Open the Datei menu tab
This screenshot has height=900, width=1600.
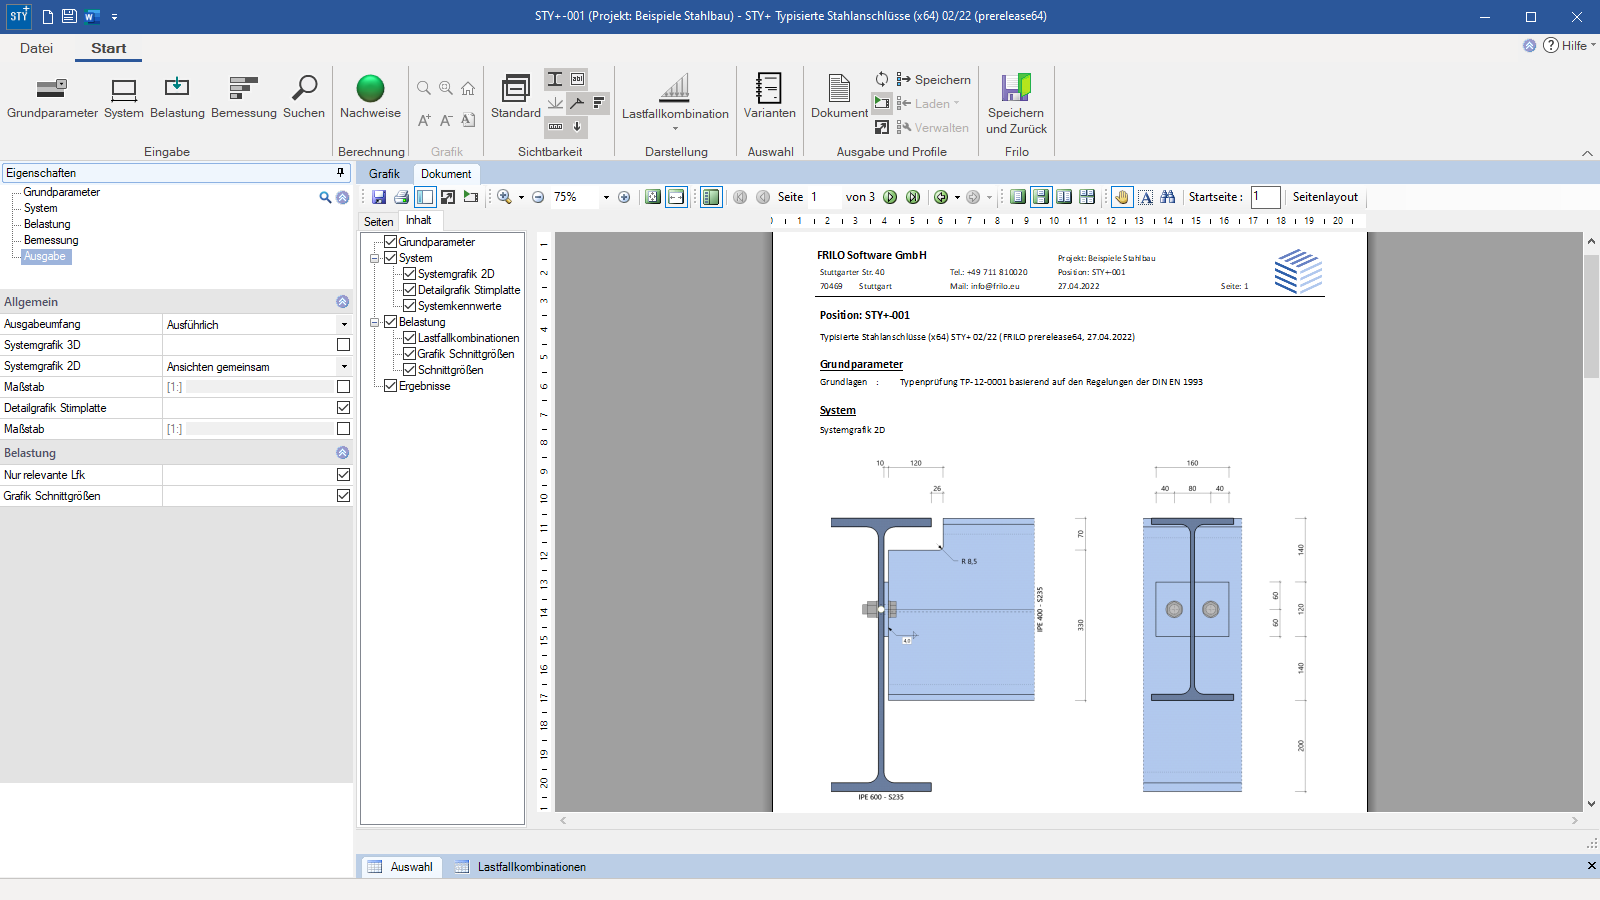click(x=36, y=48)
